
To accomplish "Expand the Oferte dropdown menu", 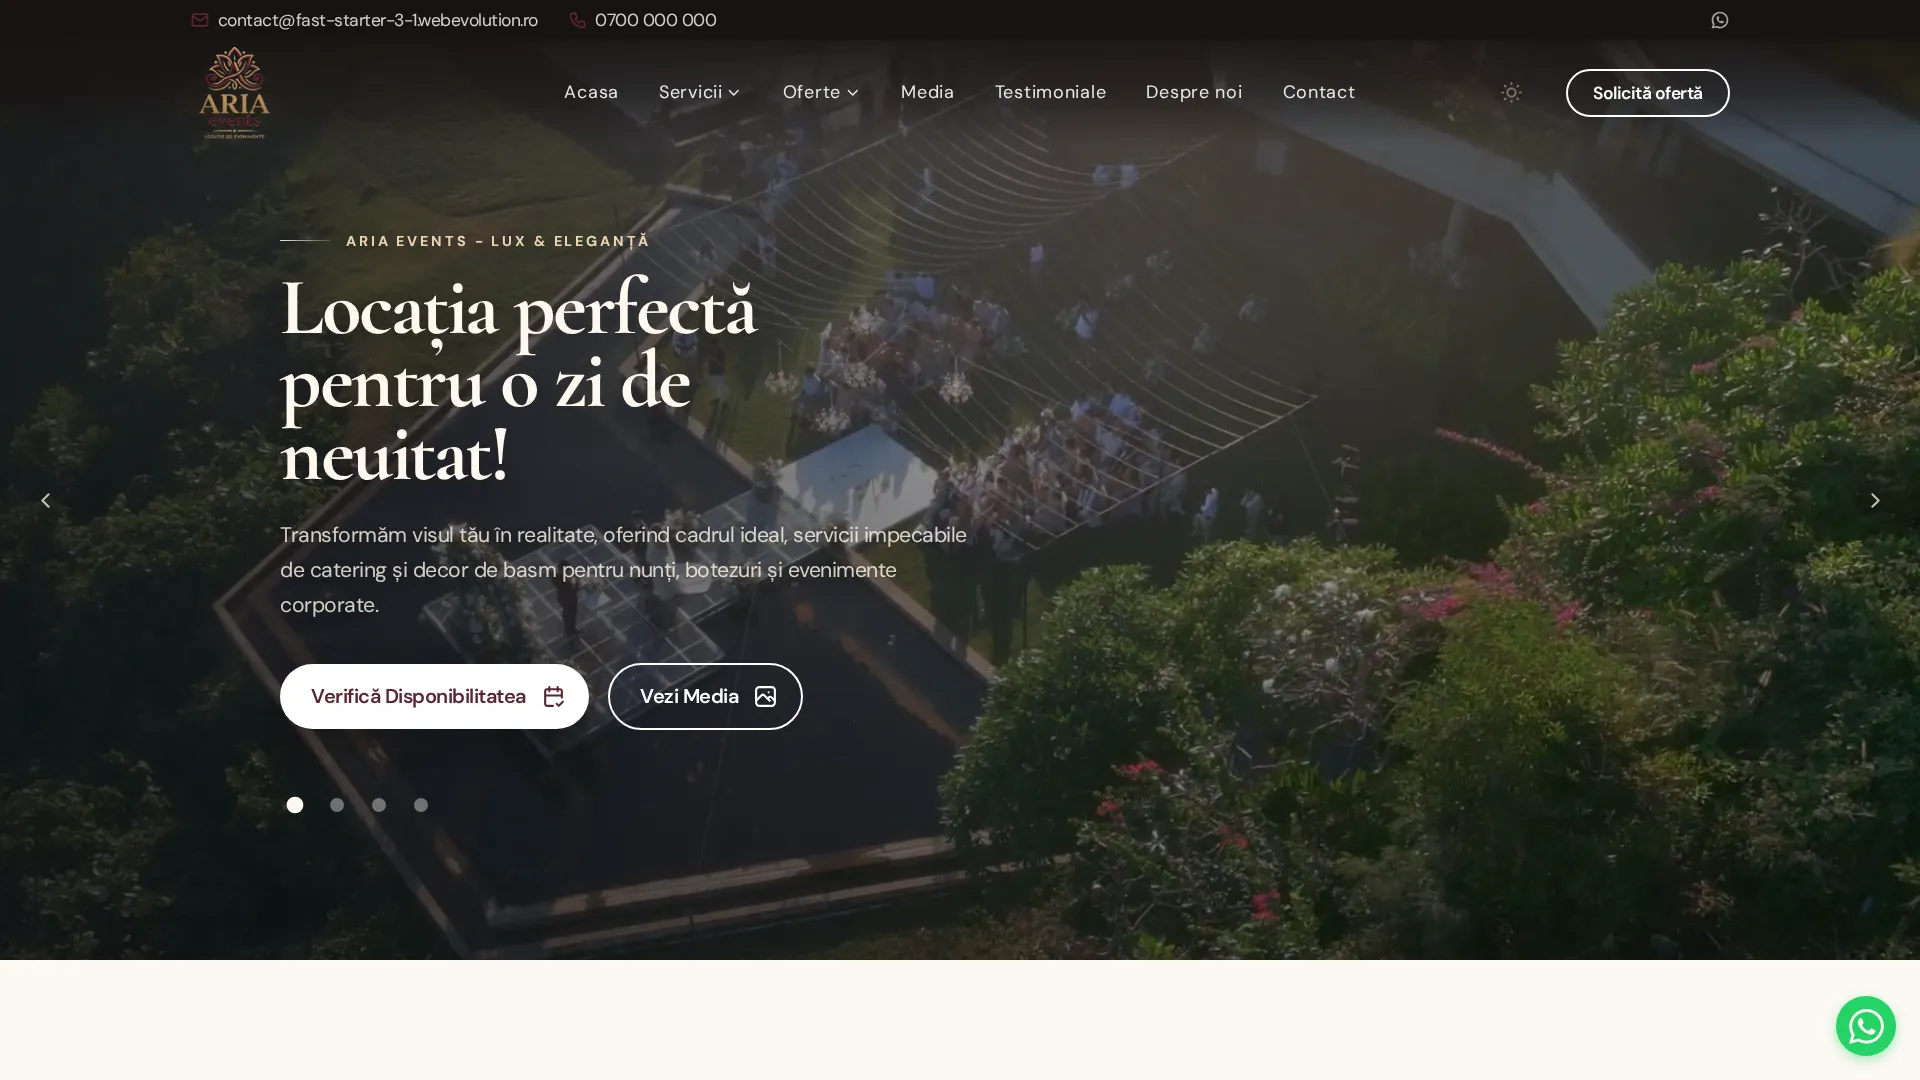I will (820, 92).
